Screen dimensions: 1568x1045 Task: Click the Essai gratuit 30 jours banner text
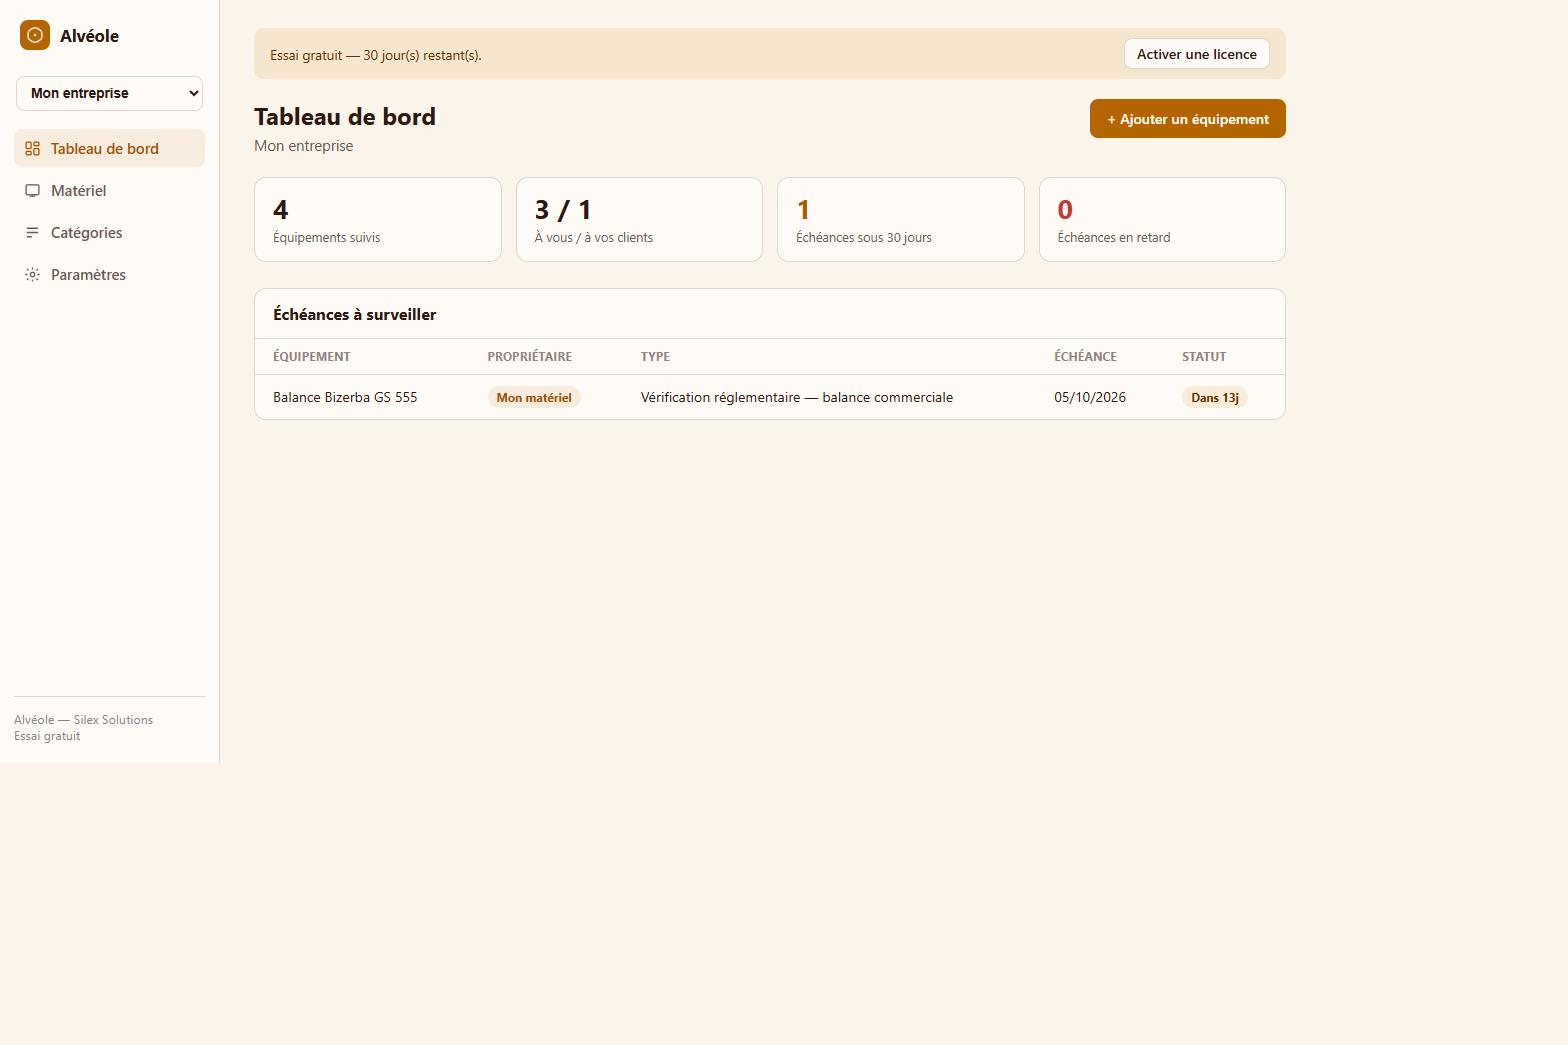pos(376,55)
